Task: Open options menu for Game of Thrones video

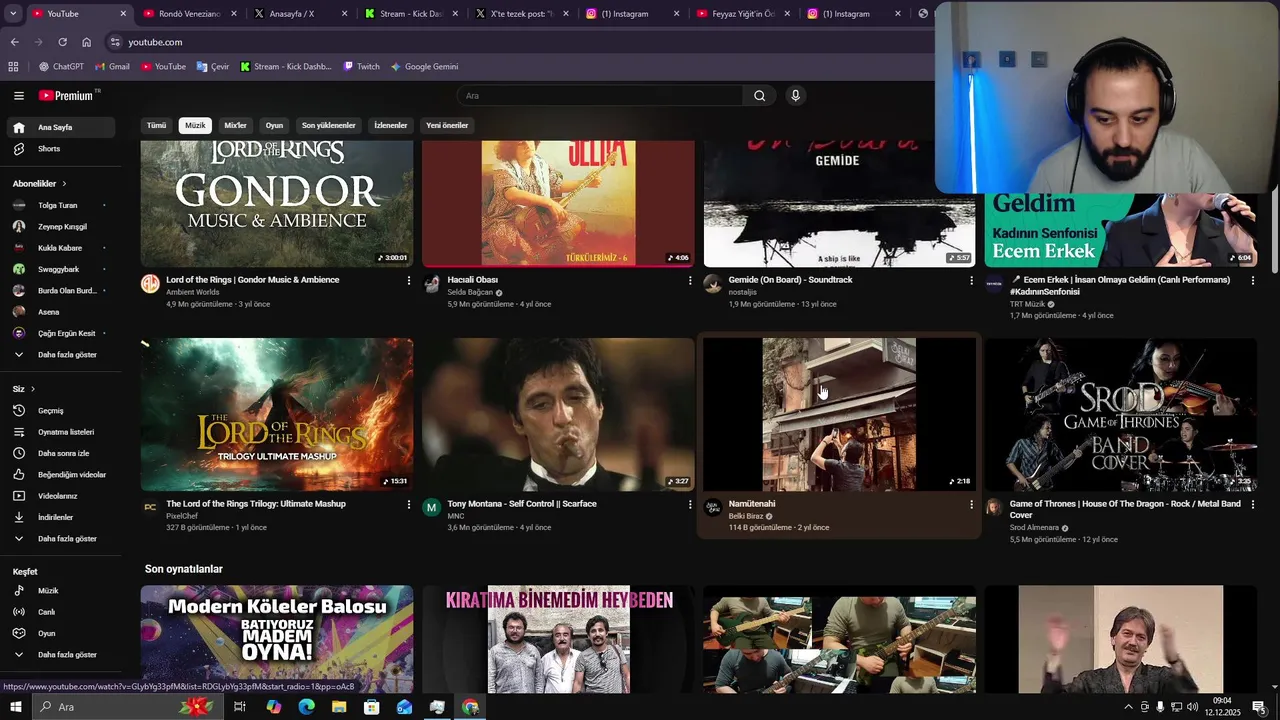Action: 1252,505
